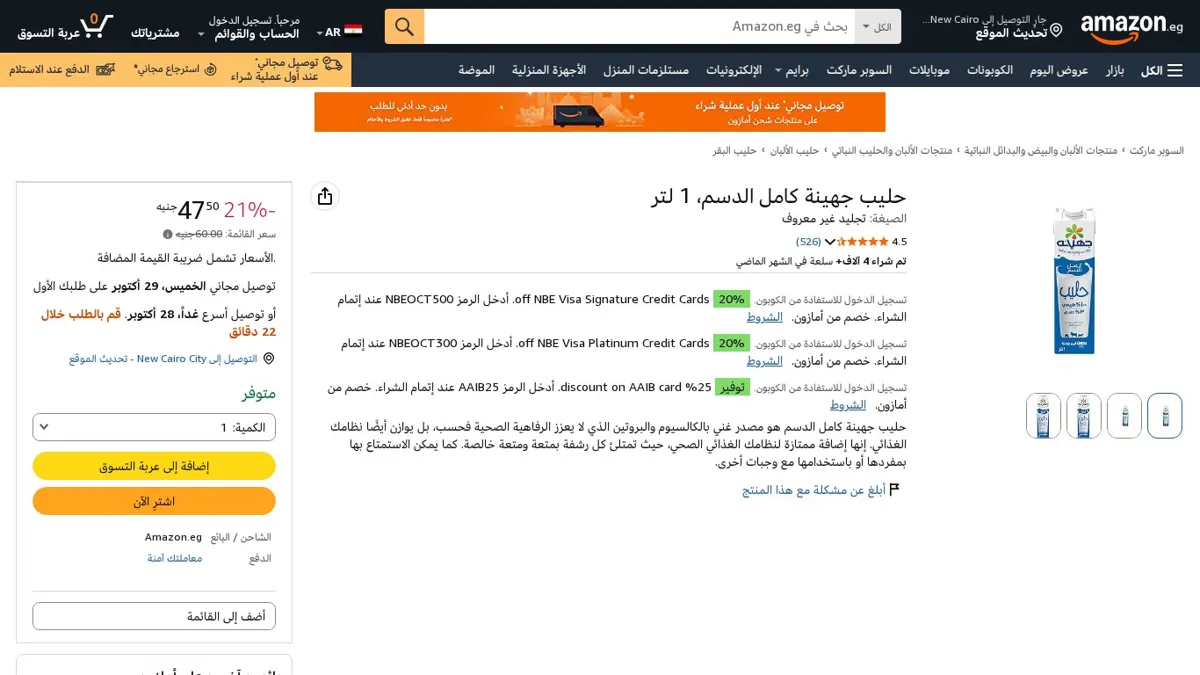Viewport: 1200px width, 675px height.
Task: Open the search category dropdown الكل
Action: (878, 26)
